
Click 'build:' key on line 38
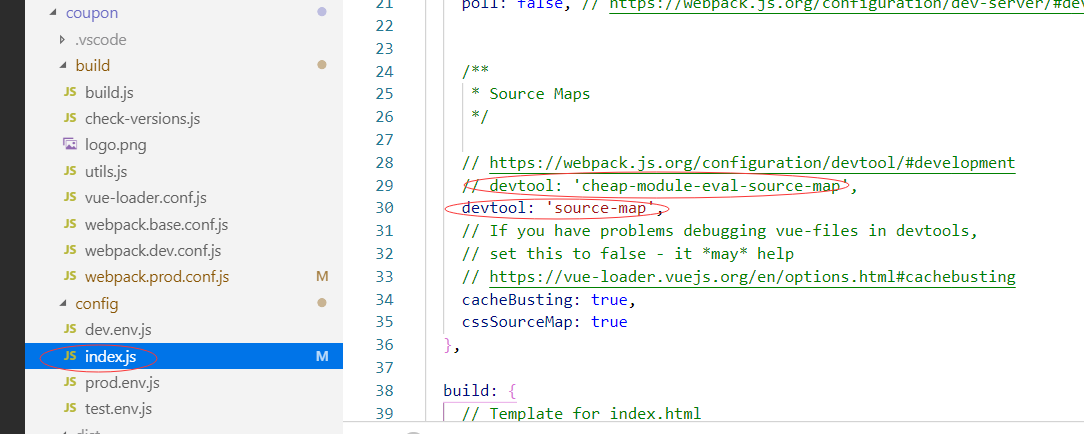pyautogui.click(x=470, y=390)
